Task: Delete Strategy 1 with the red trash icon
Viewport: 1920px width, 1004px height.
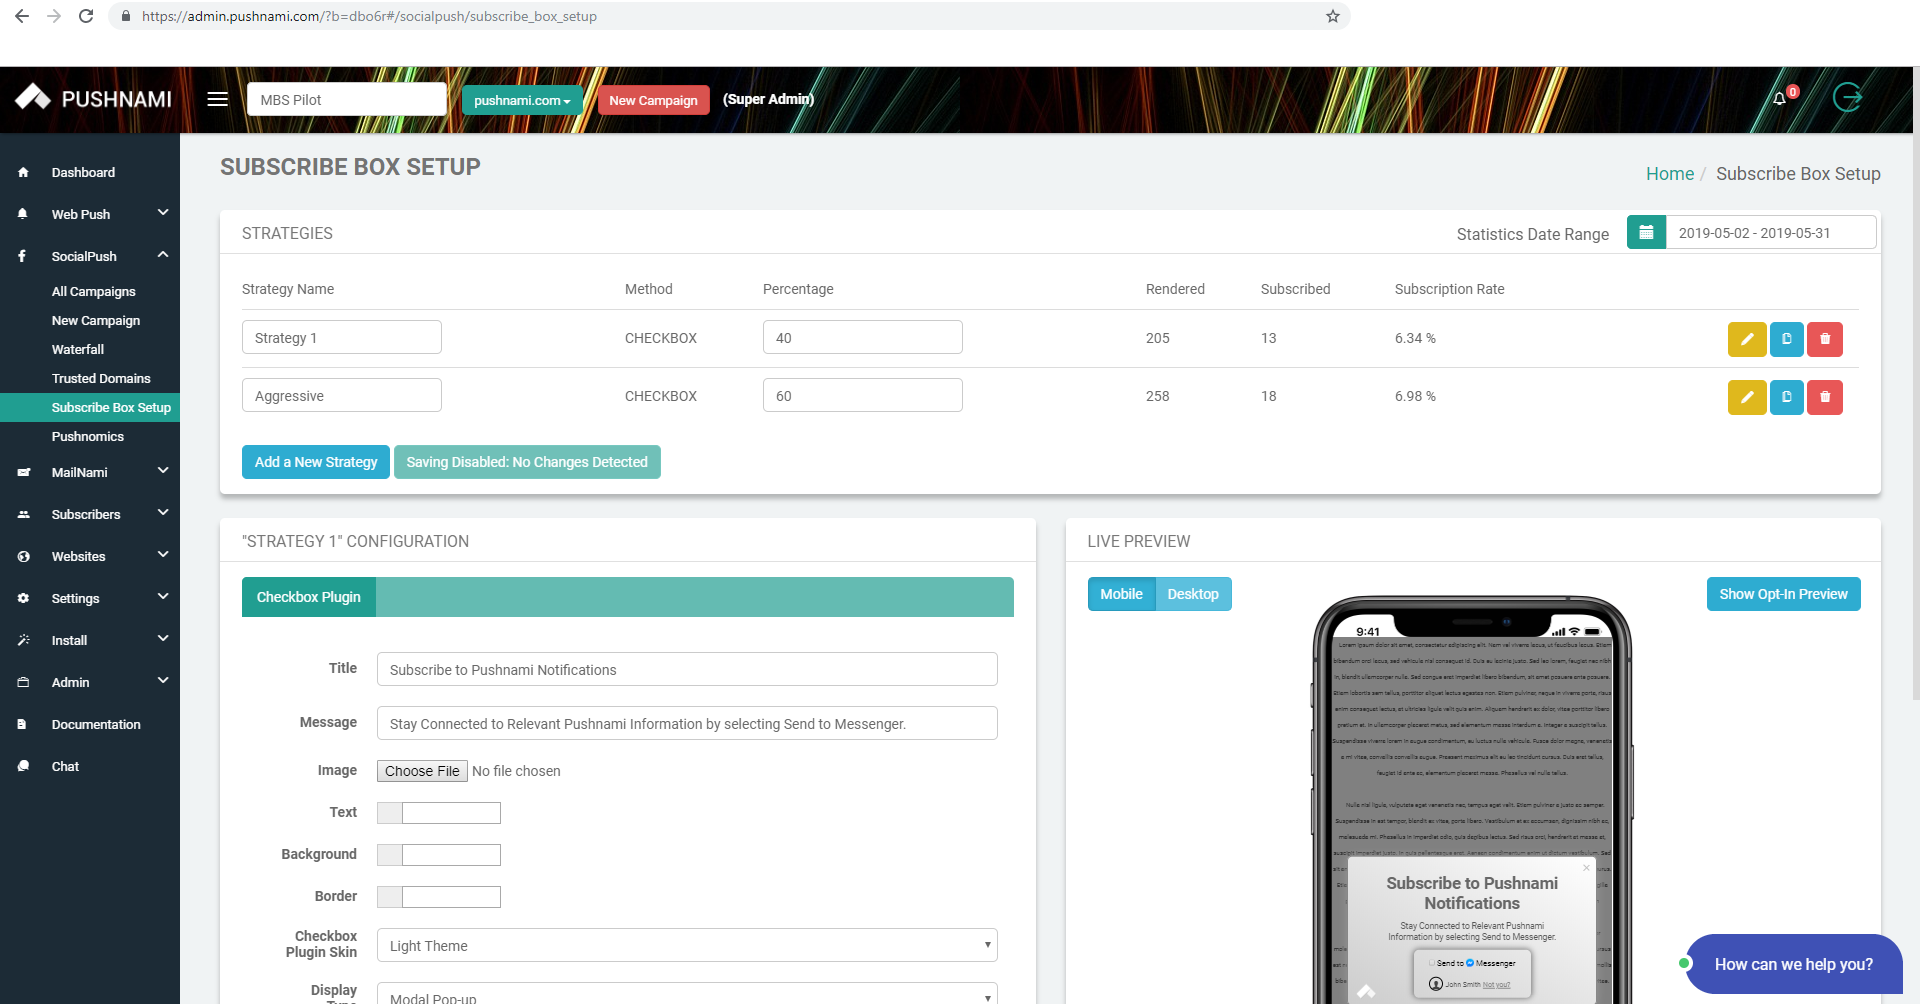Action: tap(1825, 339)
